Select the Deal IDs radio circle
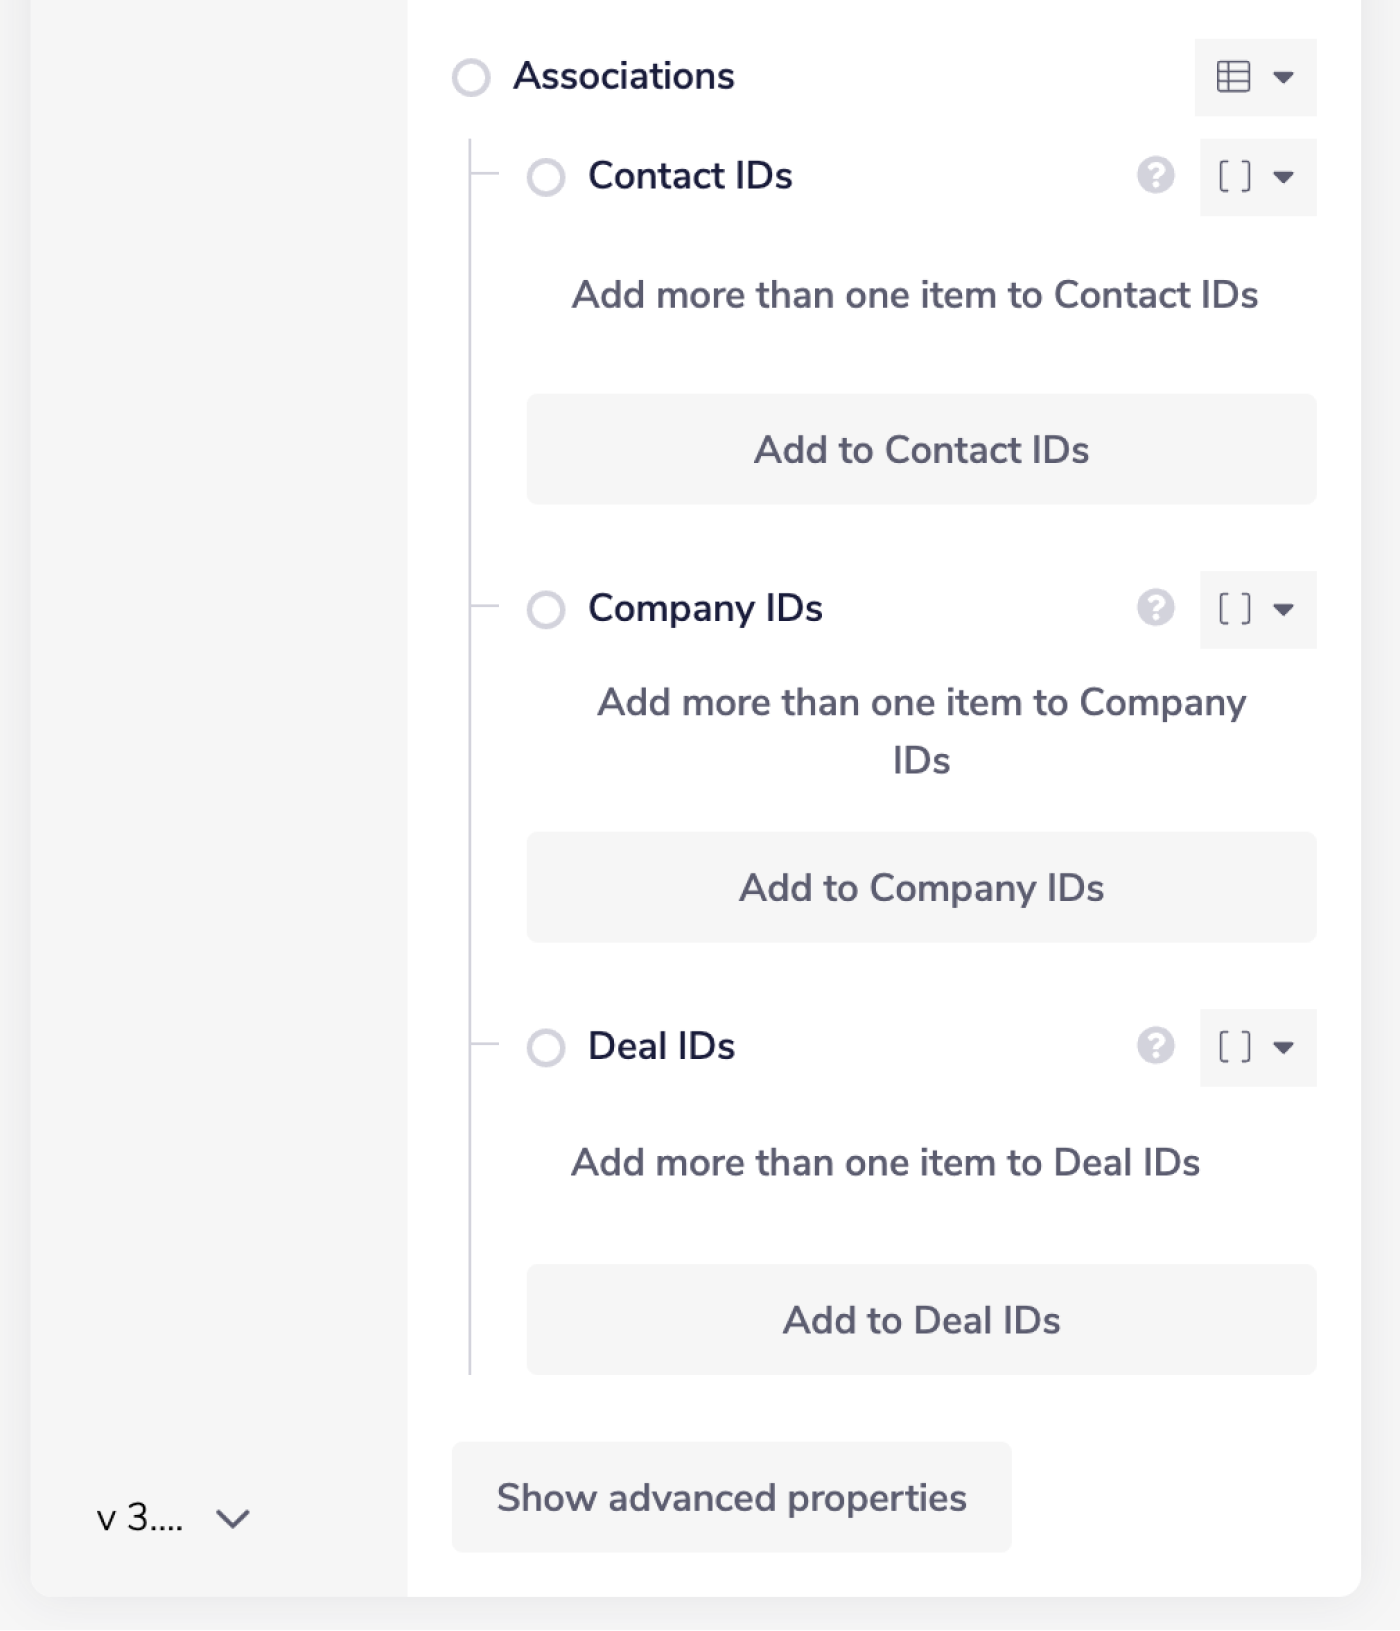 point(547,1048)
